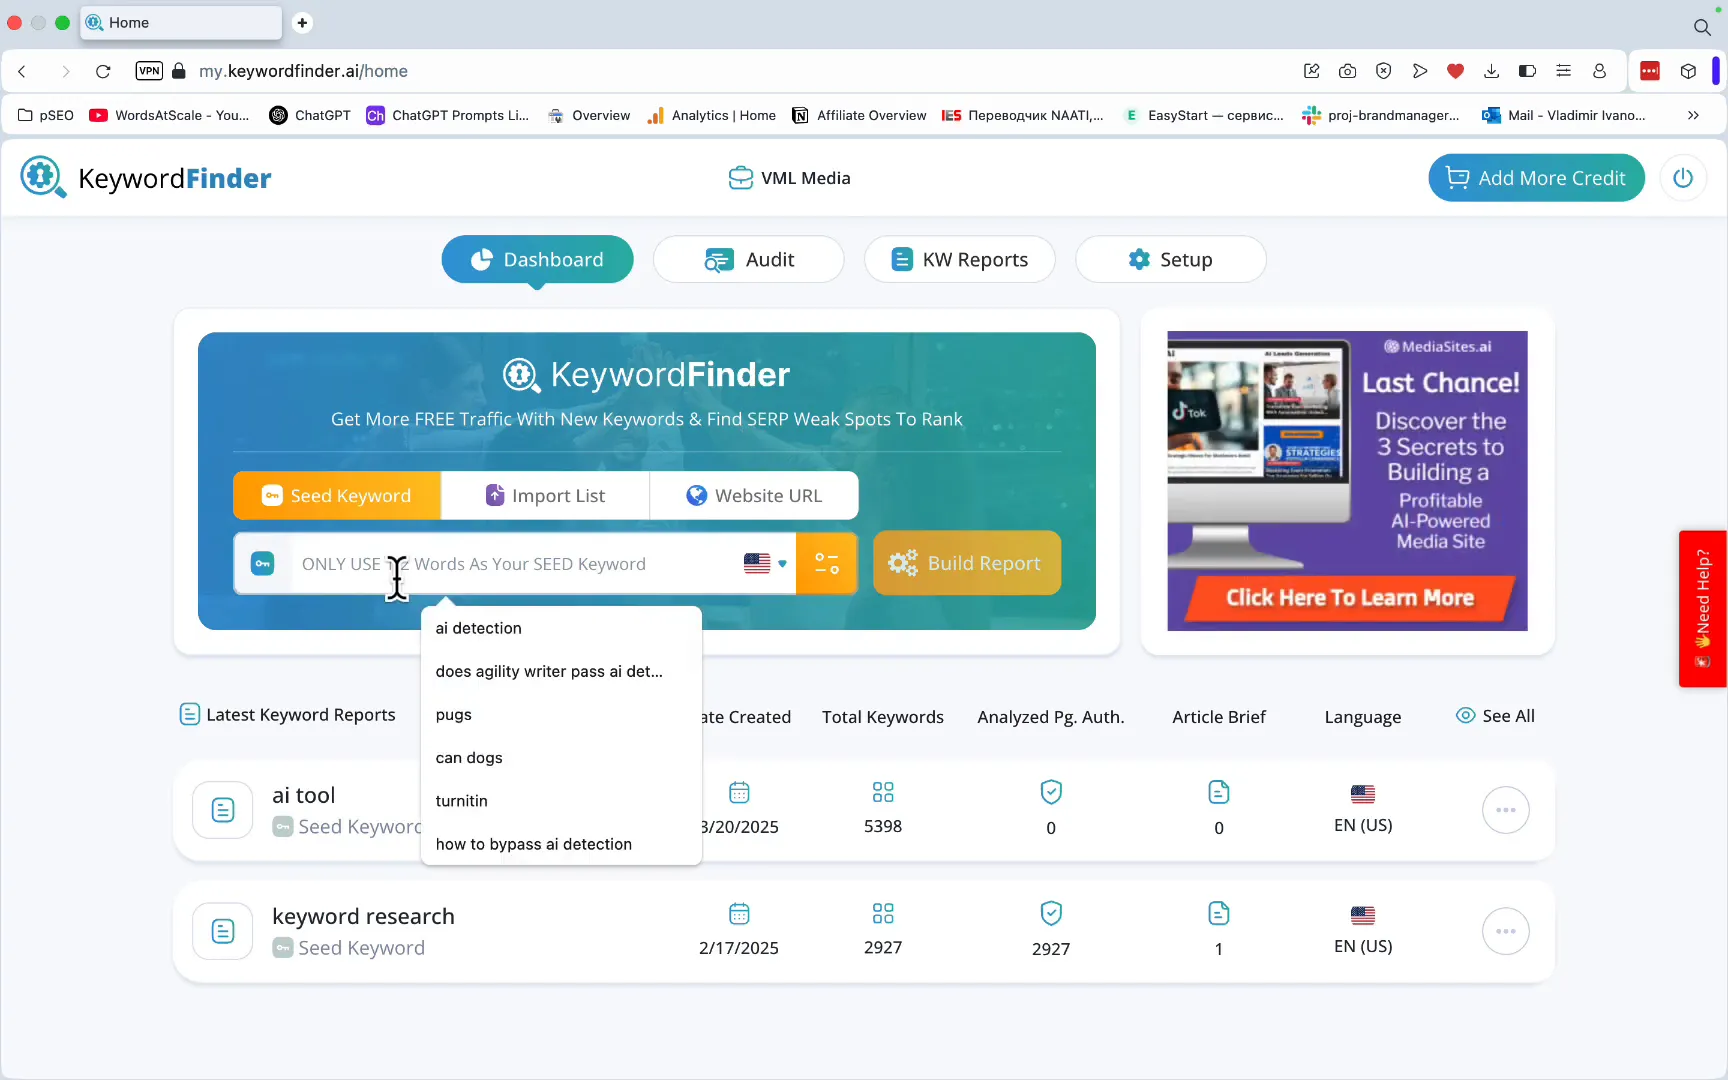This screenshot has width=1728, height=1080.
Task: Open the keyword research report title
Action: (363, 916)
